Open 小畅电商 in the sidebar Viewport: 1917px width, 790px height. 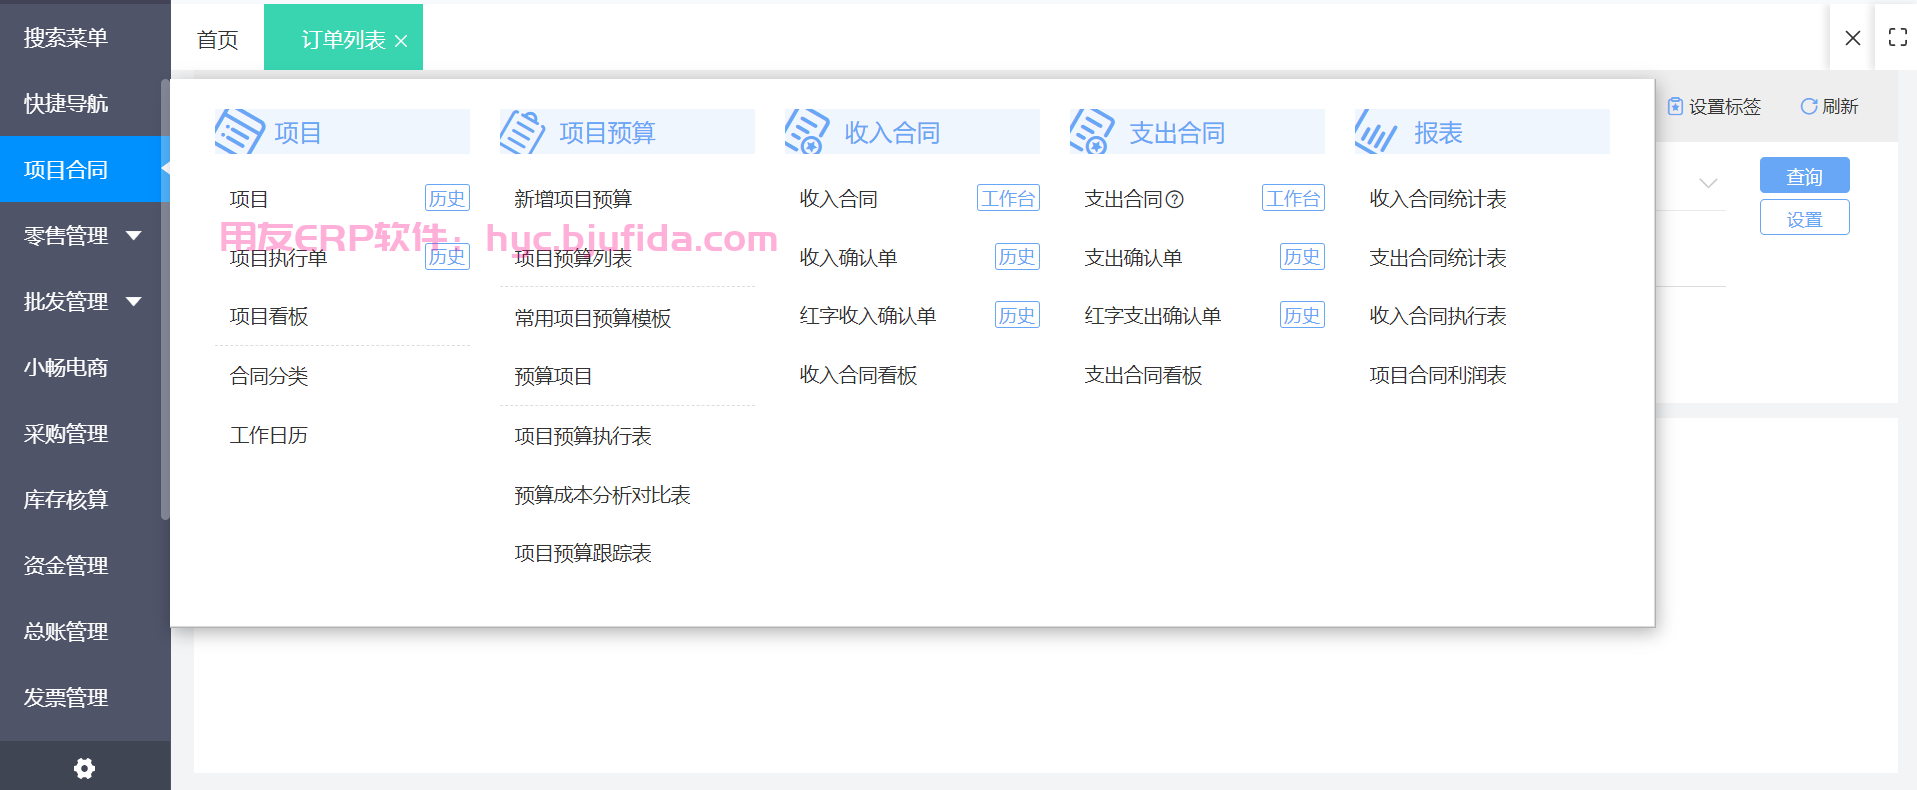click(66, 367)
